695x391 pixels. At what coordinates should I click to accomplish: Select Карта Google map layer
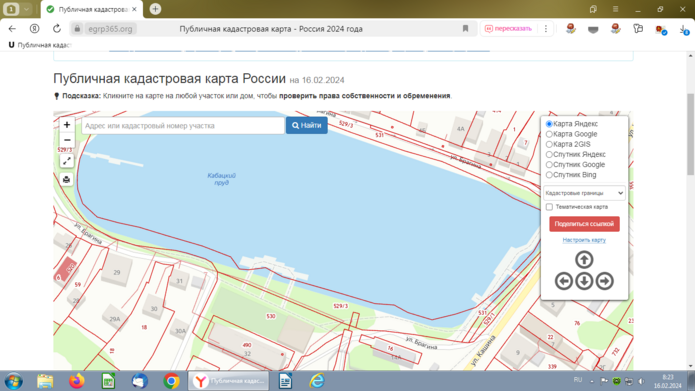549,134
